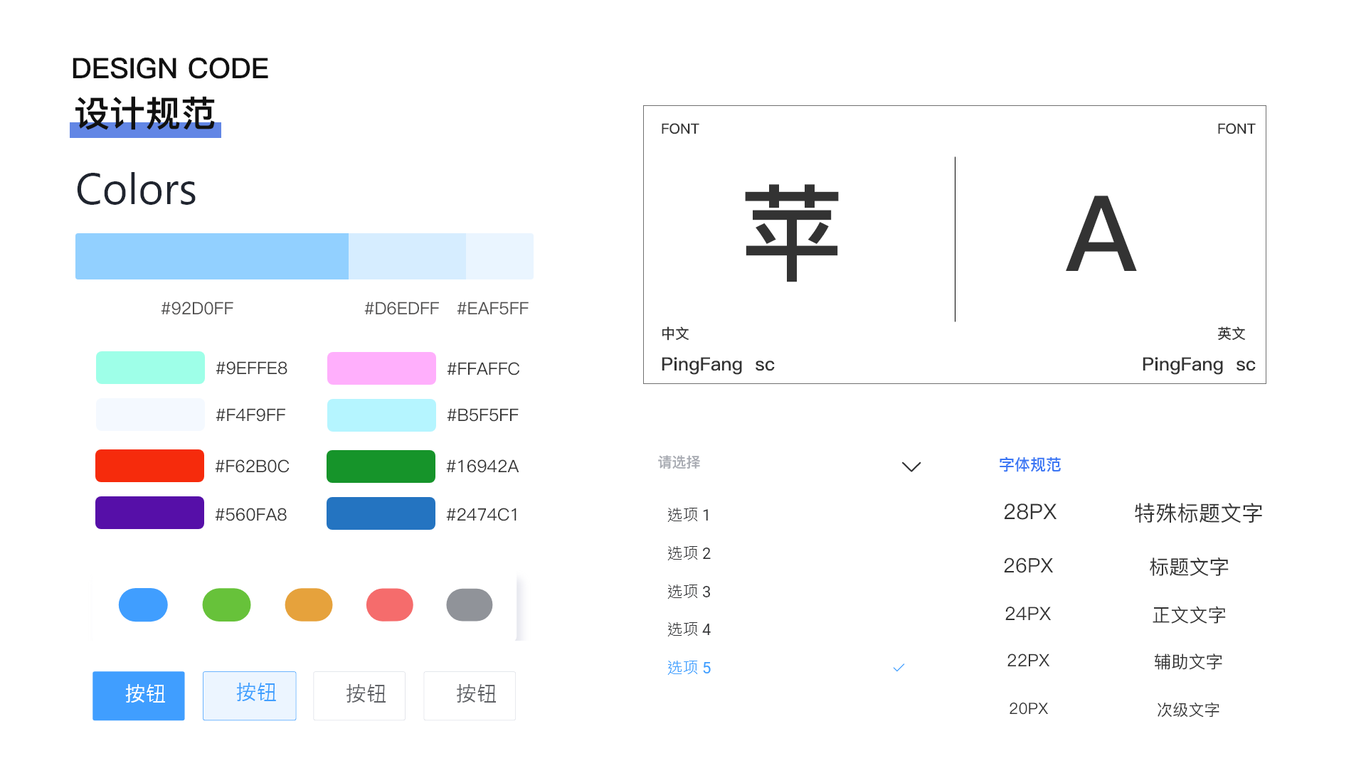Open the 请选择 dropdown chevron
1366x768 pixels.
pos(911,466)
